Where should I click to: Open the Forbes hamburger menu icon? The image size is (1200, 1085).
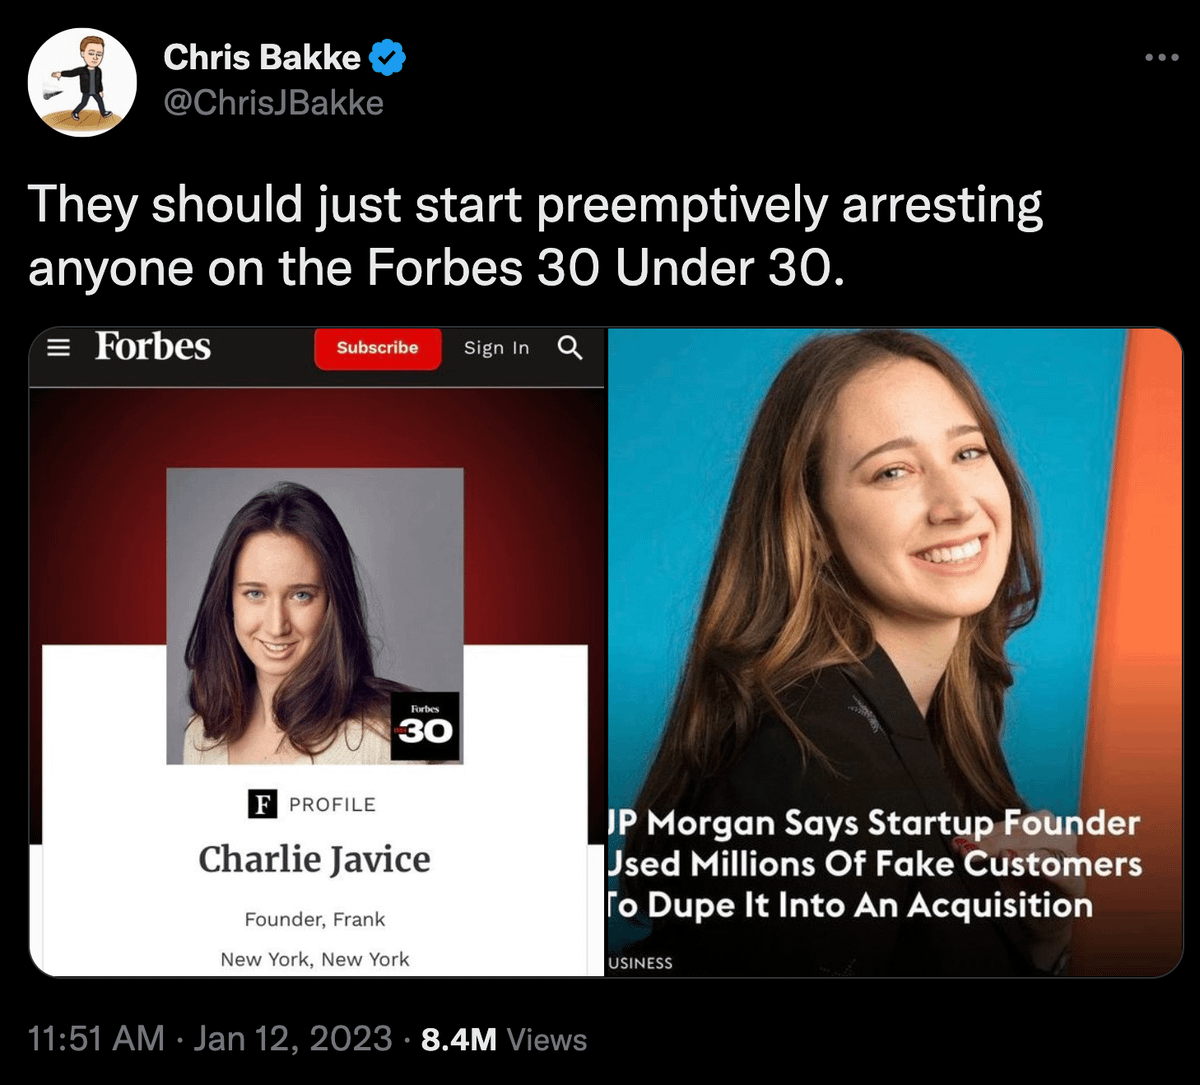60,347
